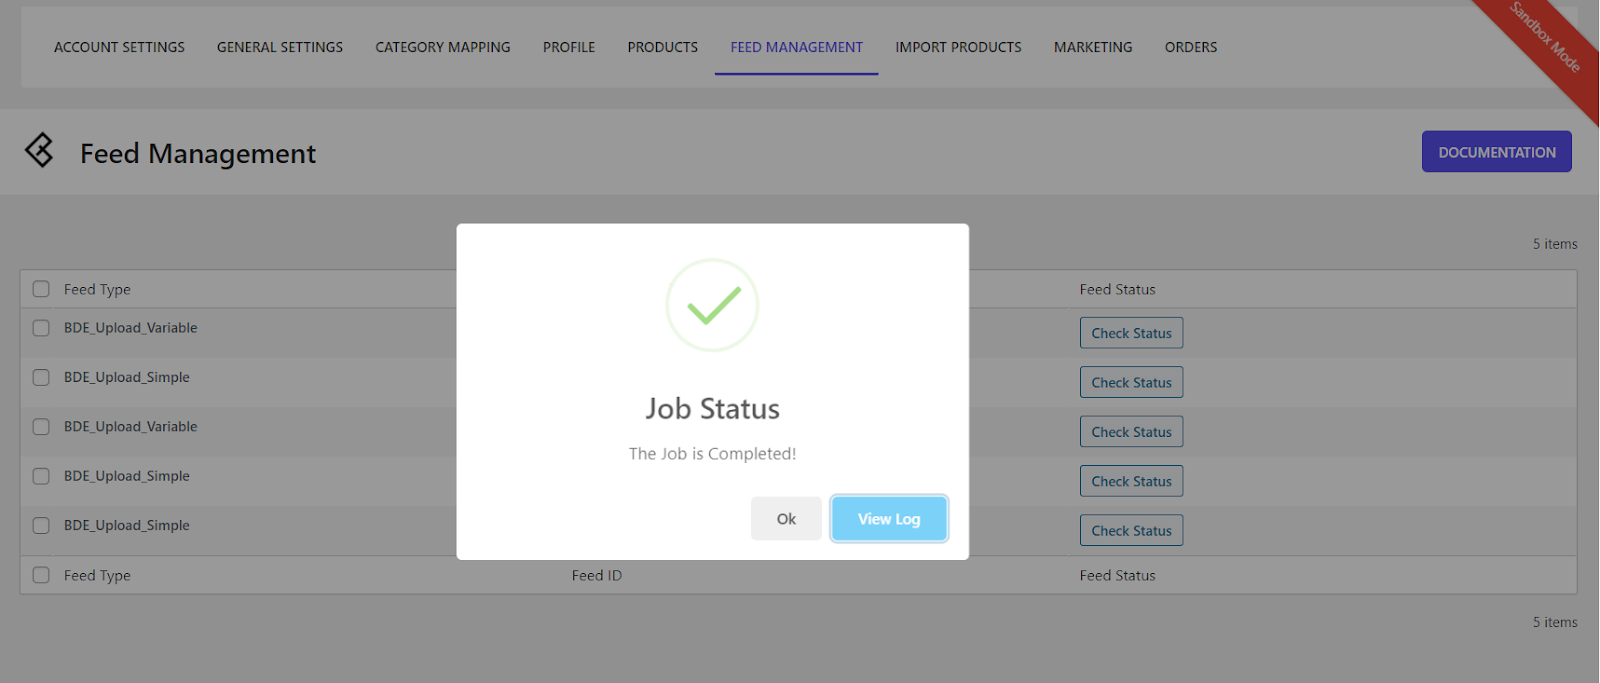Screen dimensions: 1600x683
Task: Click the footer Feed Status label
Action: click(1117, 575)
